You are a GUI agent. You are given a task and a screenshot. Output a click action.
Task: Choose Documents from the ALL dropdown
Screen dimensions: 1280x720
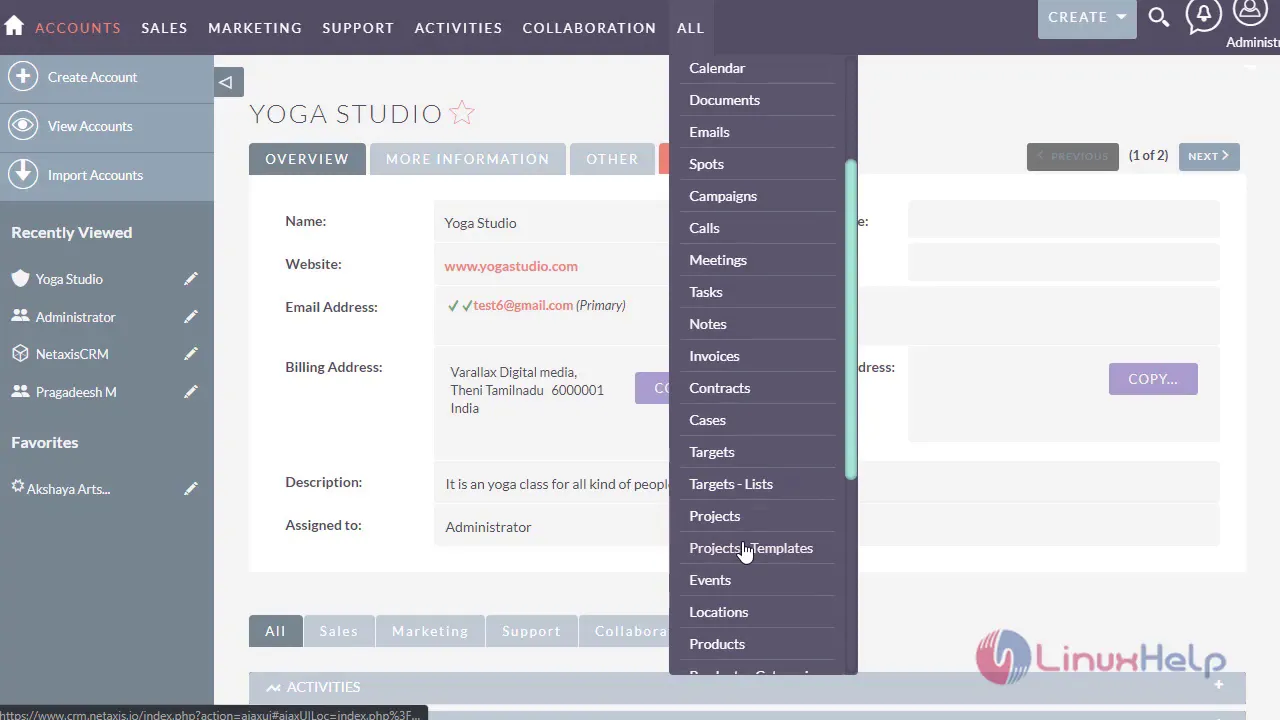tap(724, 100)
